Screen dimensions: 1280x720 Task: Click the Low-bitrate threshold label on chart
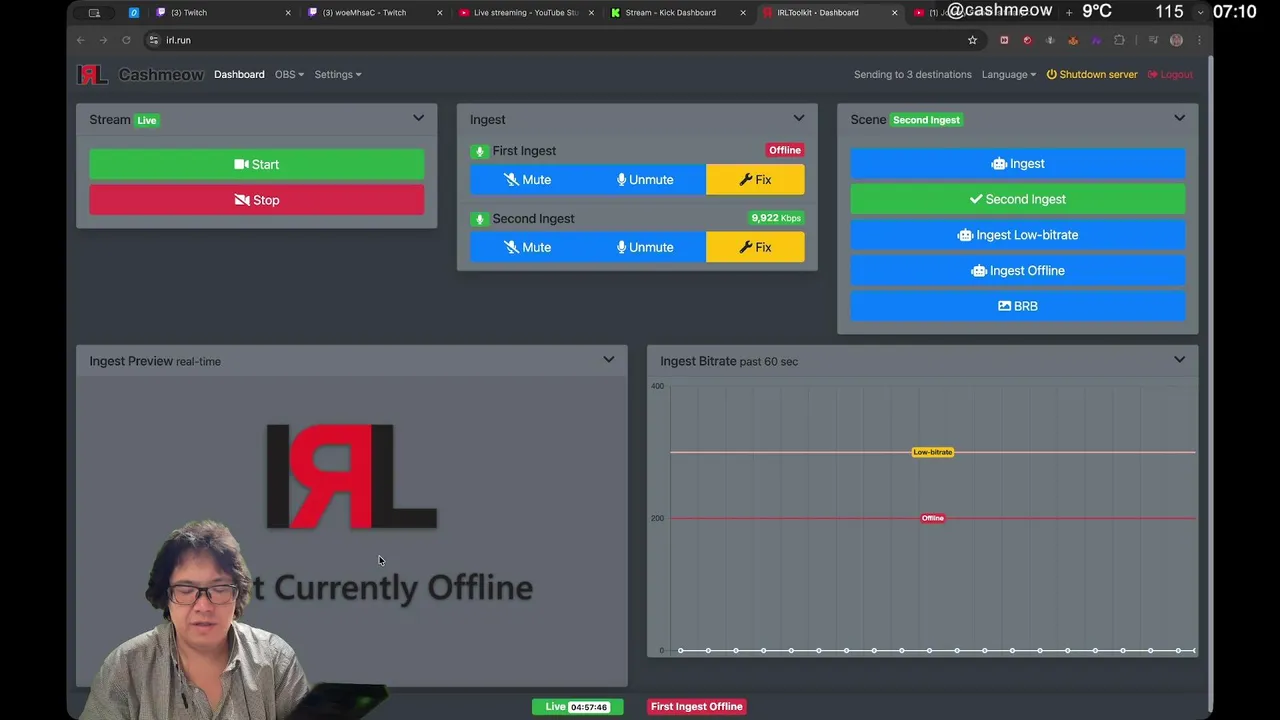(933, 452)
